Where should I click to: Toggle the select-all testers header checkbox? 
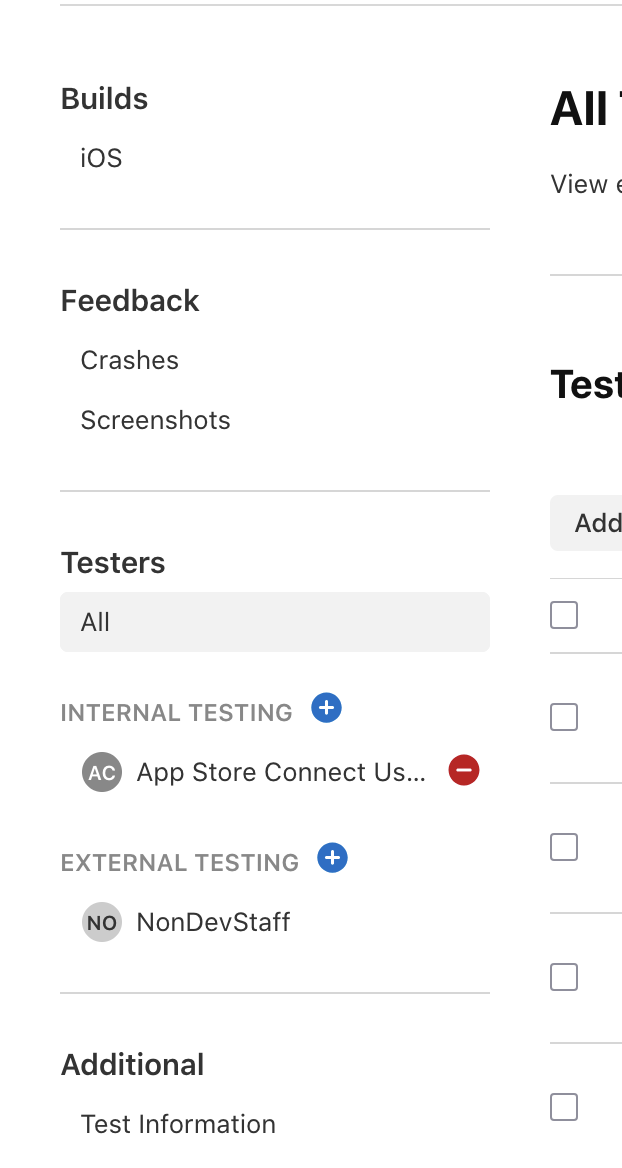(564, 615)
